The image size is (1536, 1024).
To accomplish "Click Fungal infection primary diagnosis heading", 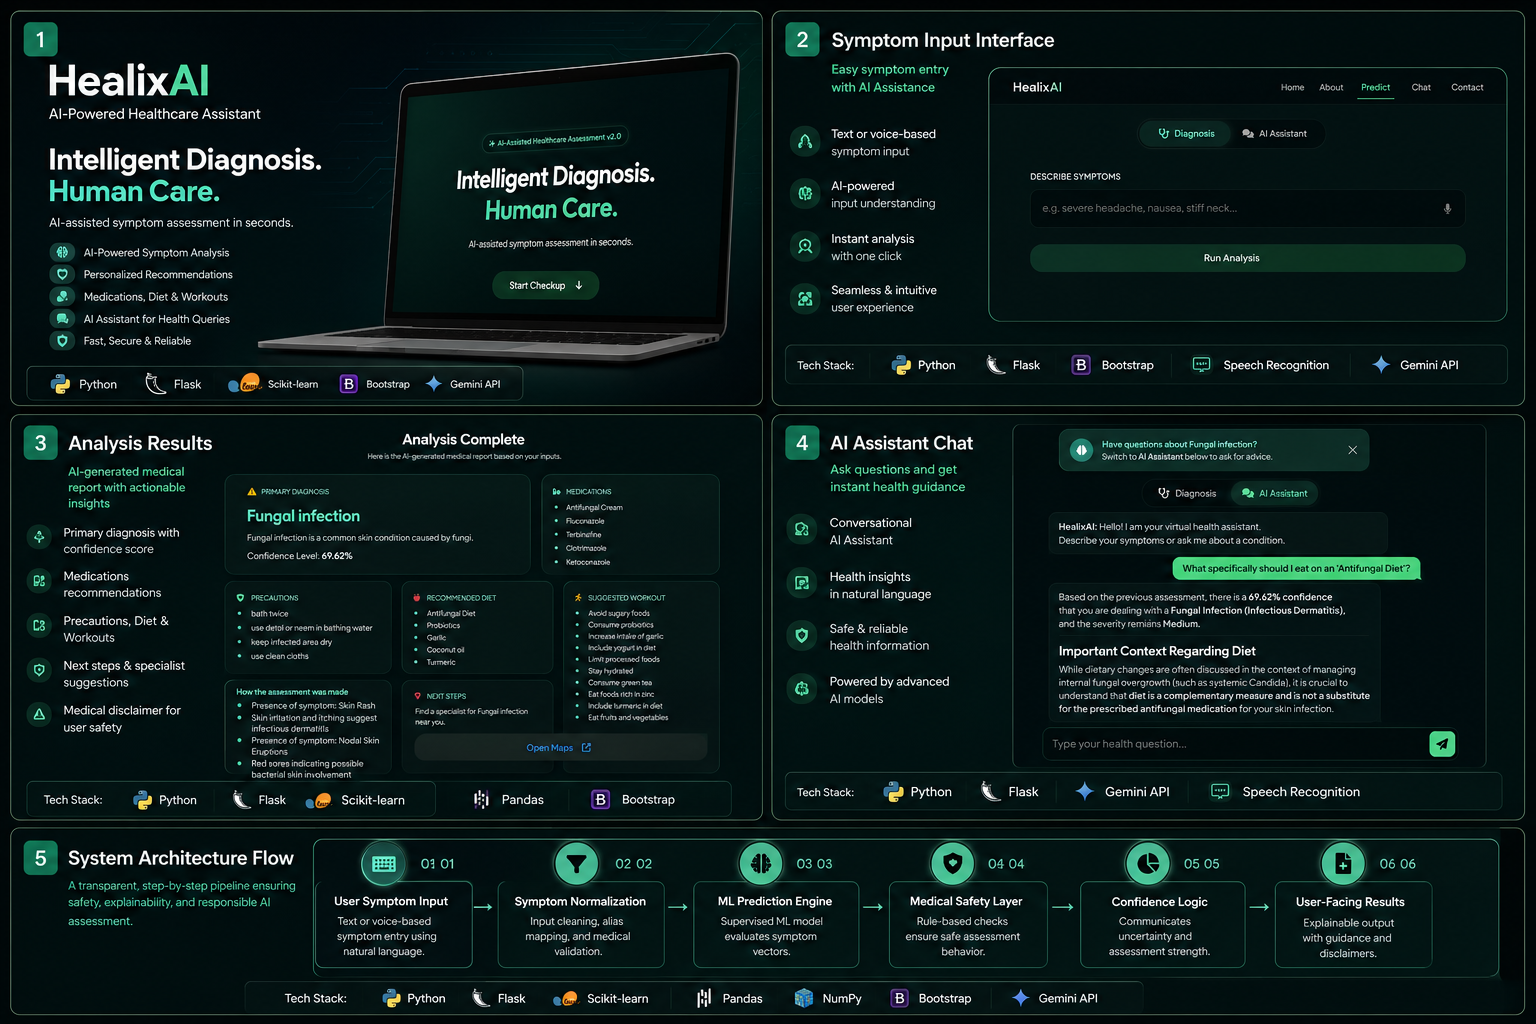I will pyautogui.click(x=303, y=516).
